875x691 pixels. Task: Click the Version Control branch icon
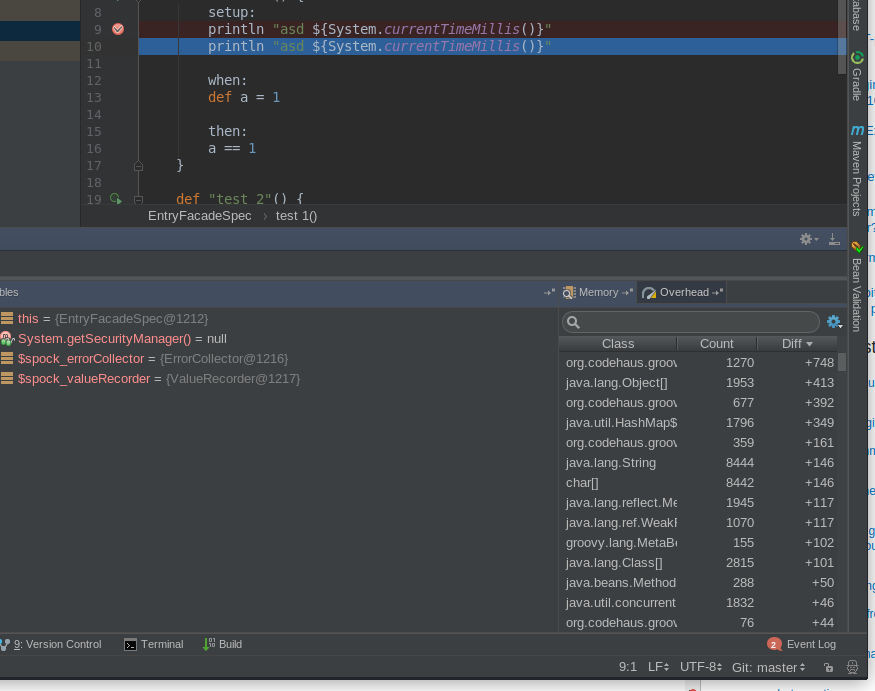[x=5, y=645]
